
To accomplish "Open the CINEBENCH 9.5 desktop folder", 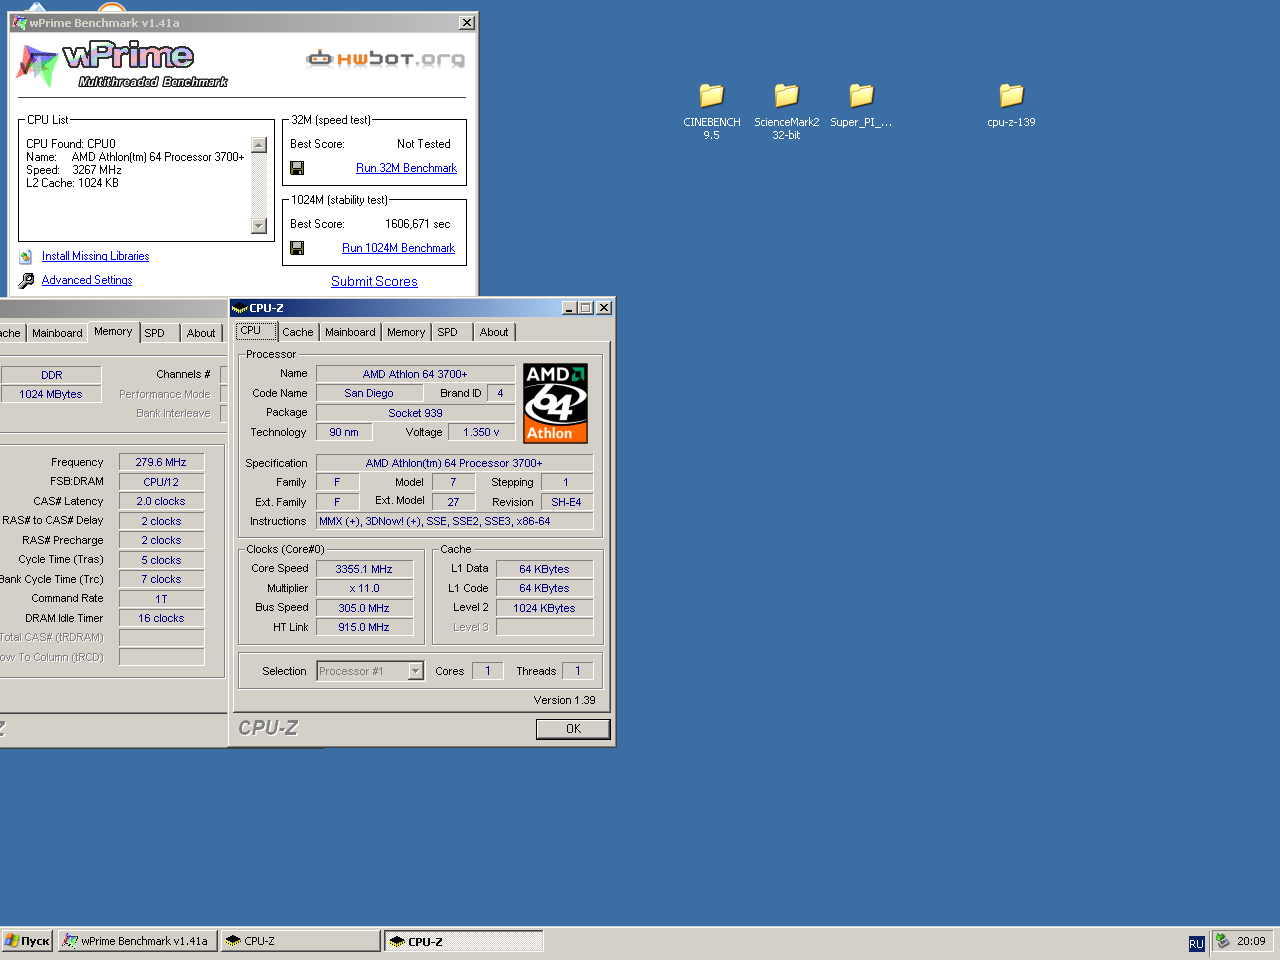I will click(x=711, y=96).
